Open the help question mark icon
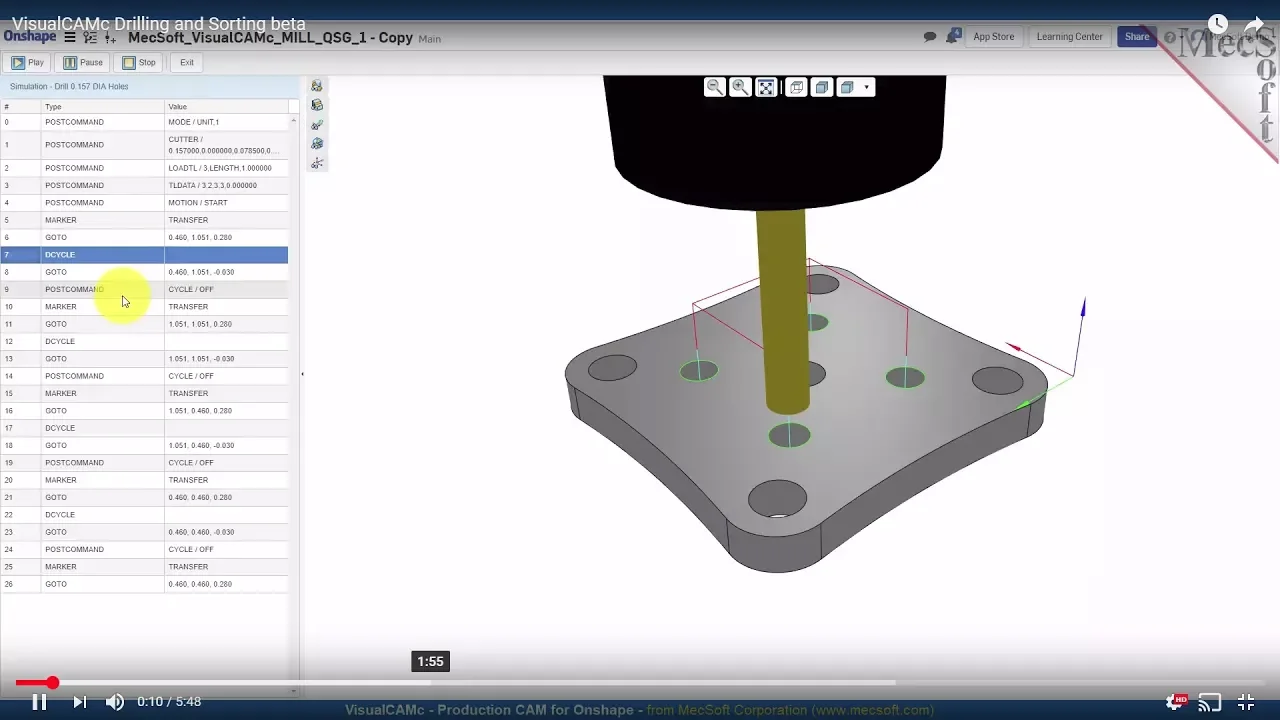Screen dimensions: 1280x720 tap(1169, 38)
